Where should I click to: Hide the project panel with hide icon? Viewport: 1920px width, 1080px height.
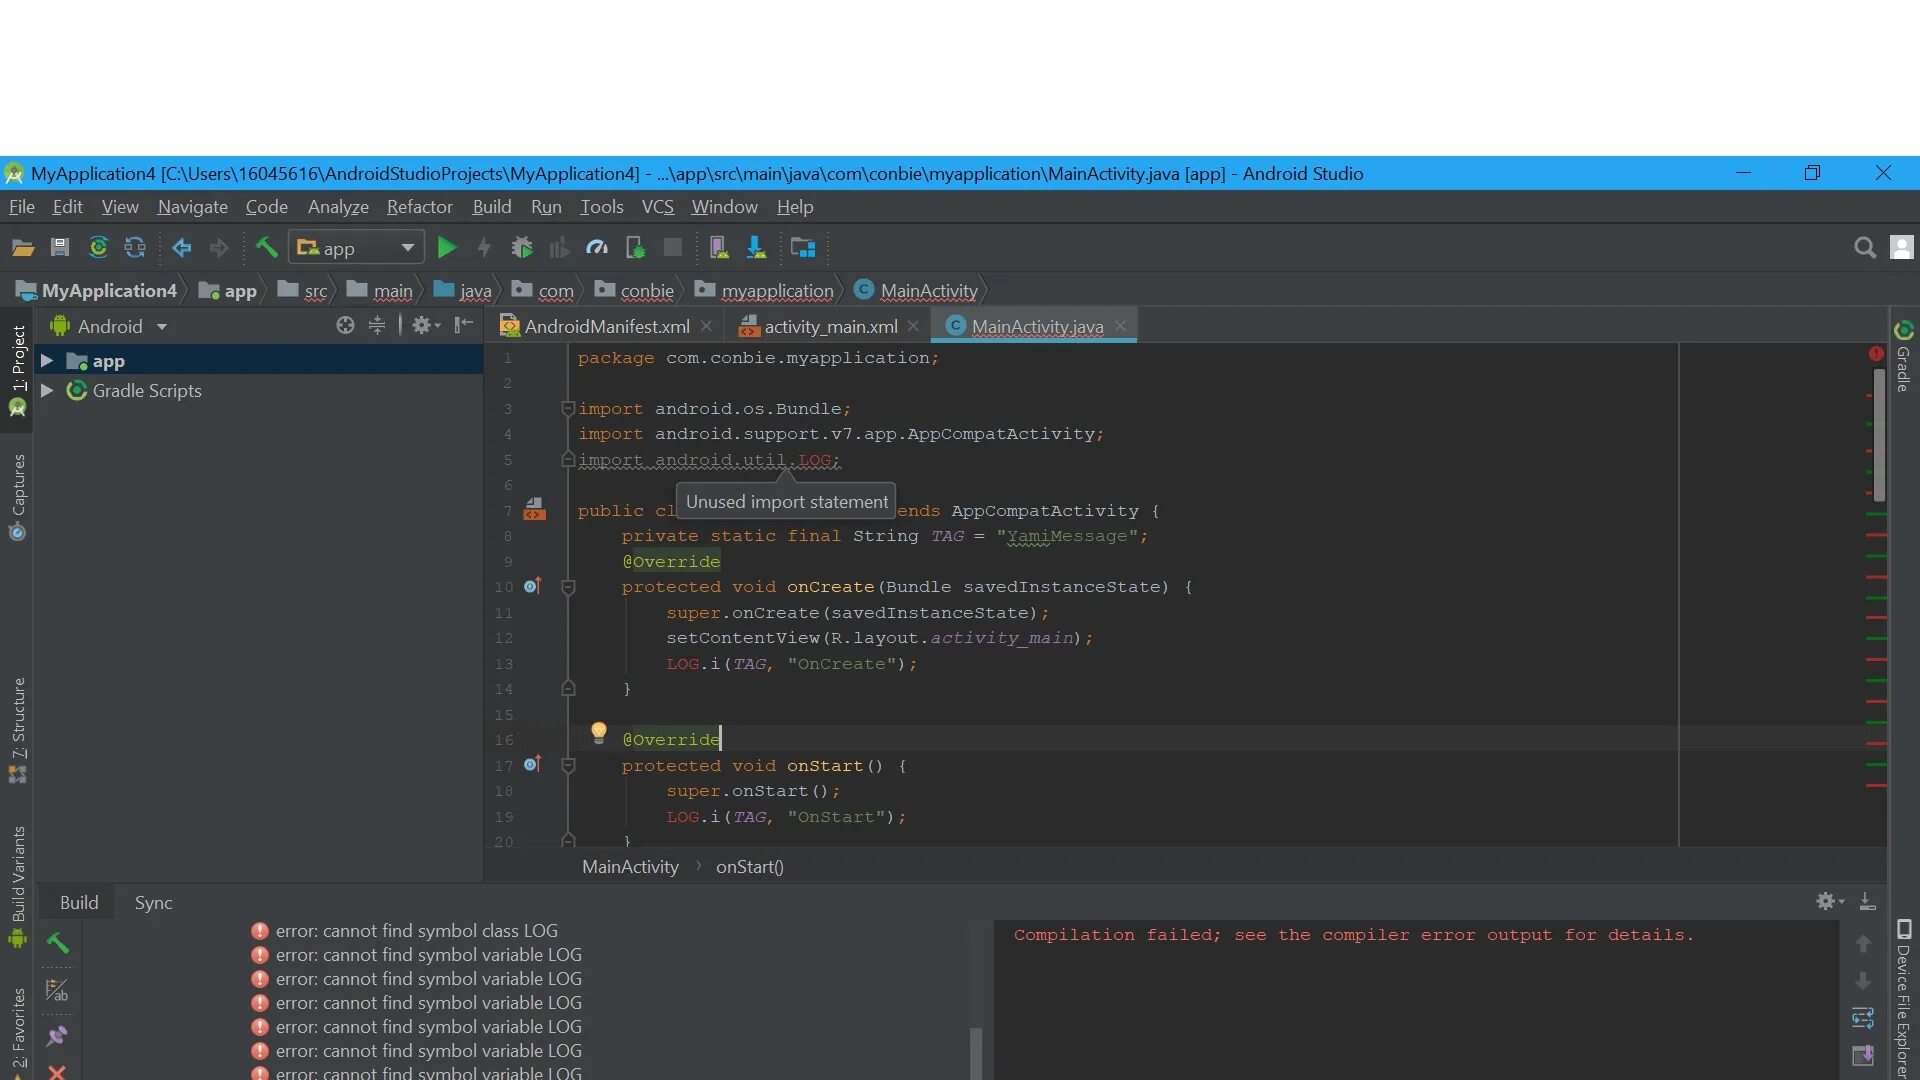coord(464,325)
